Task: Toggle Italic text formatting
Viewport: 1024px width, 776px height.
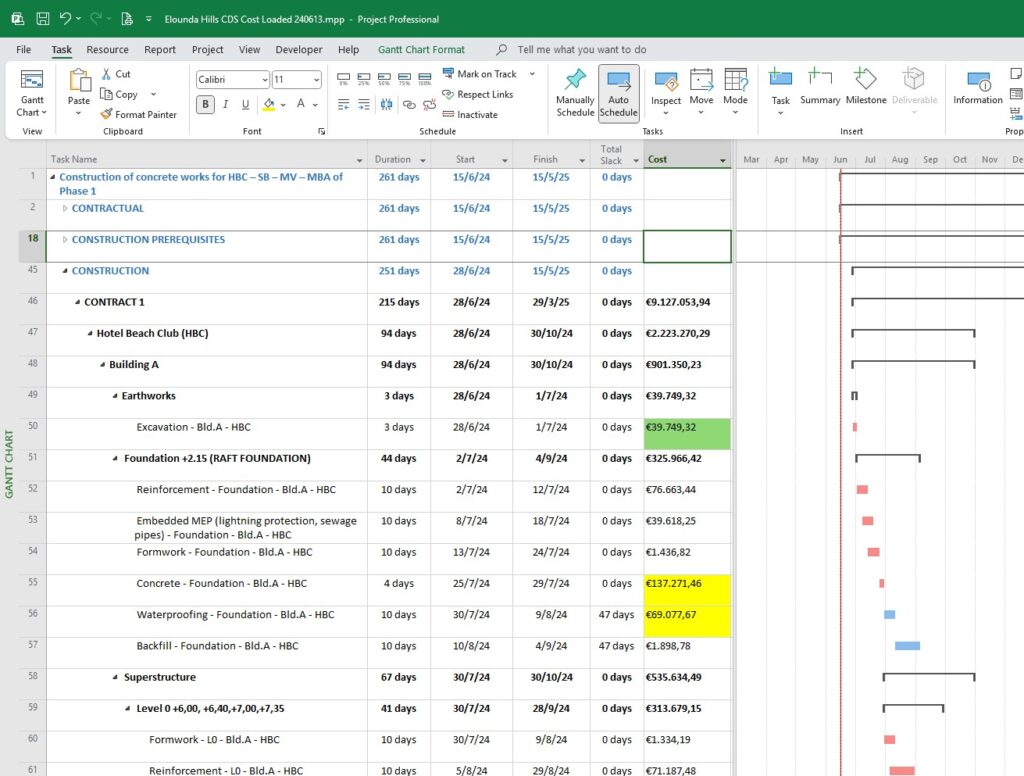Action: coord(226,104)
